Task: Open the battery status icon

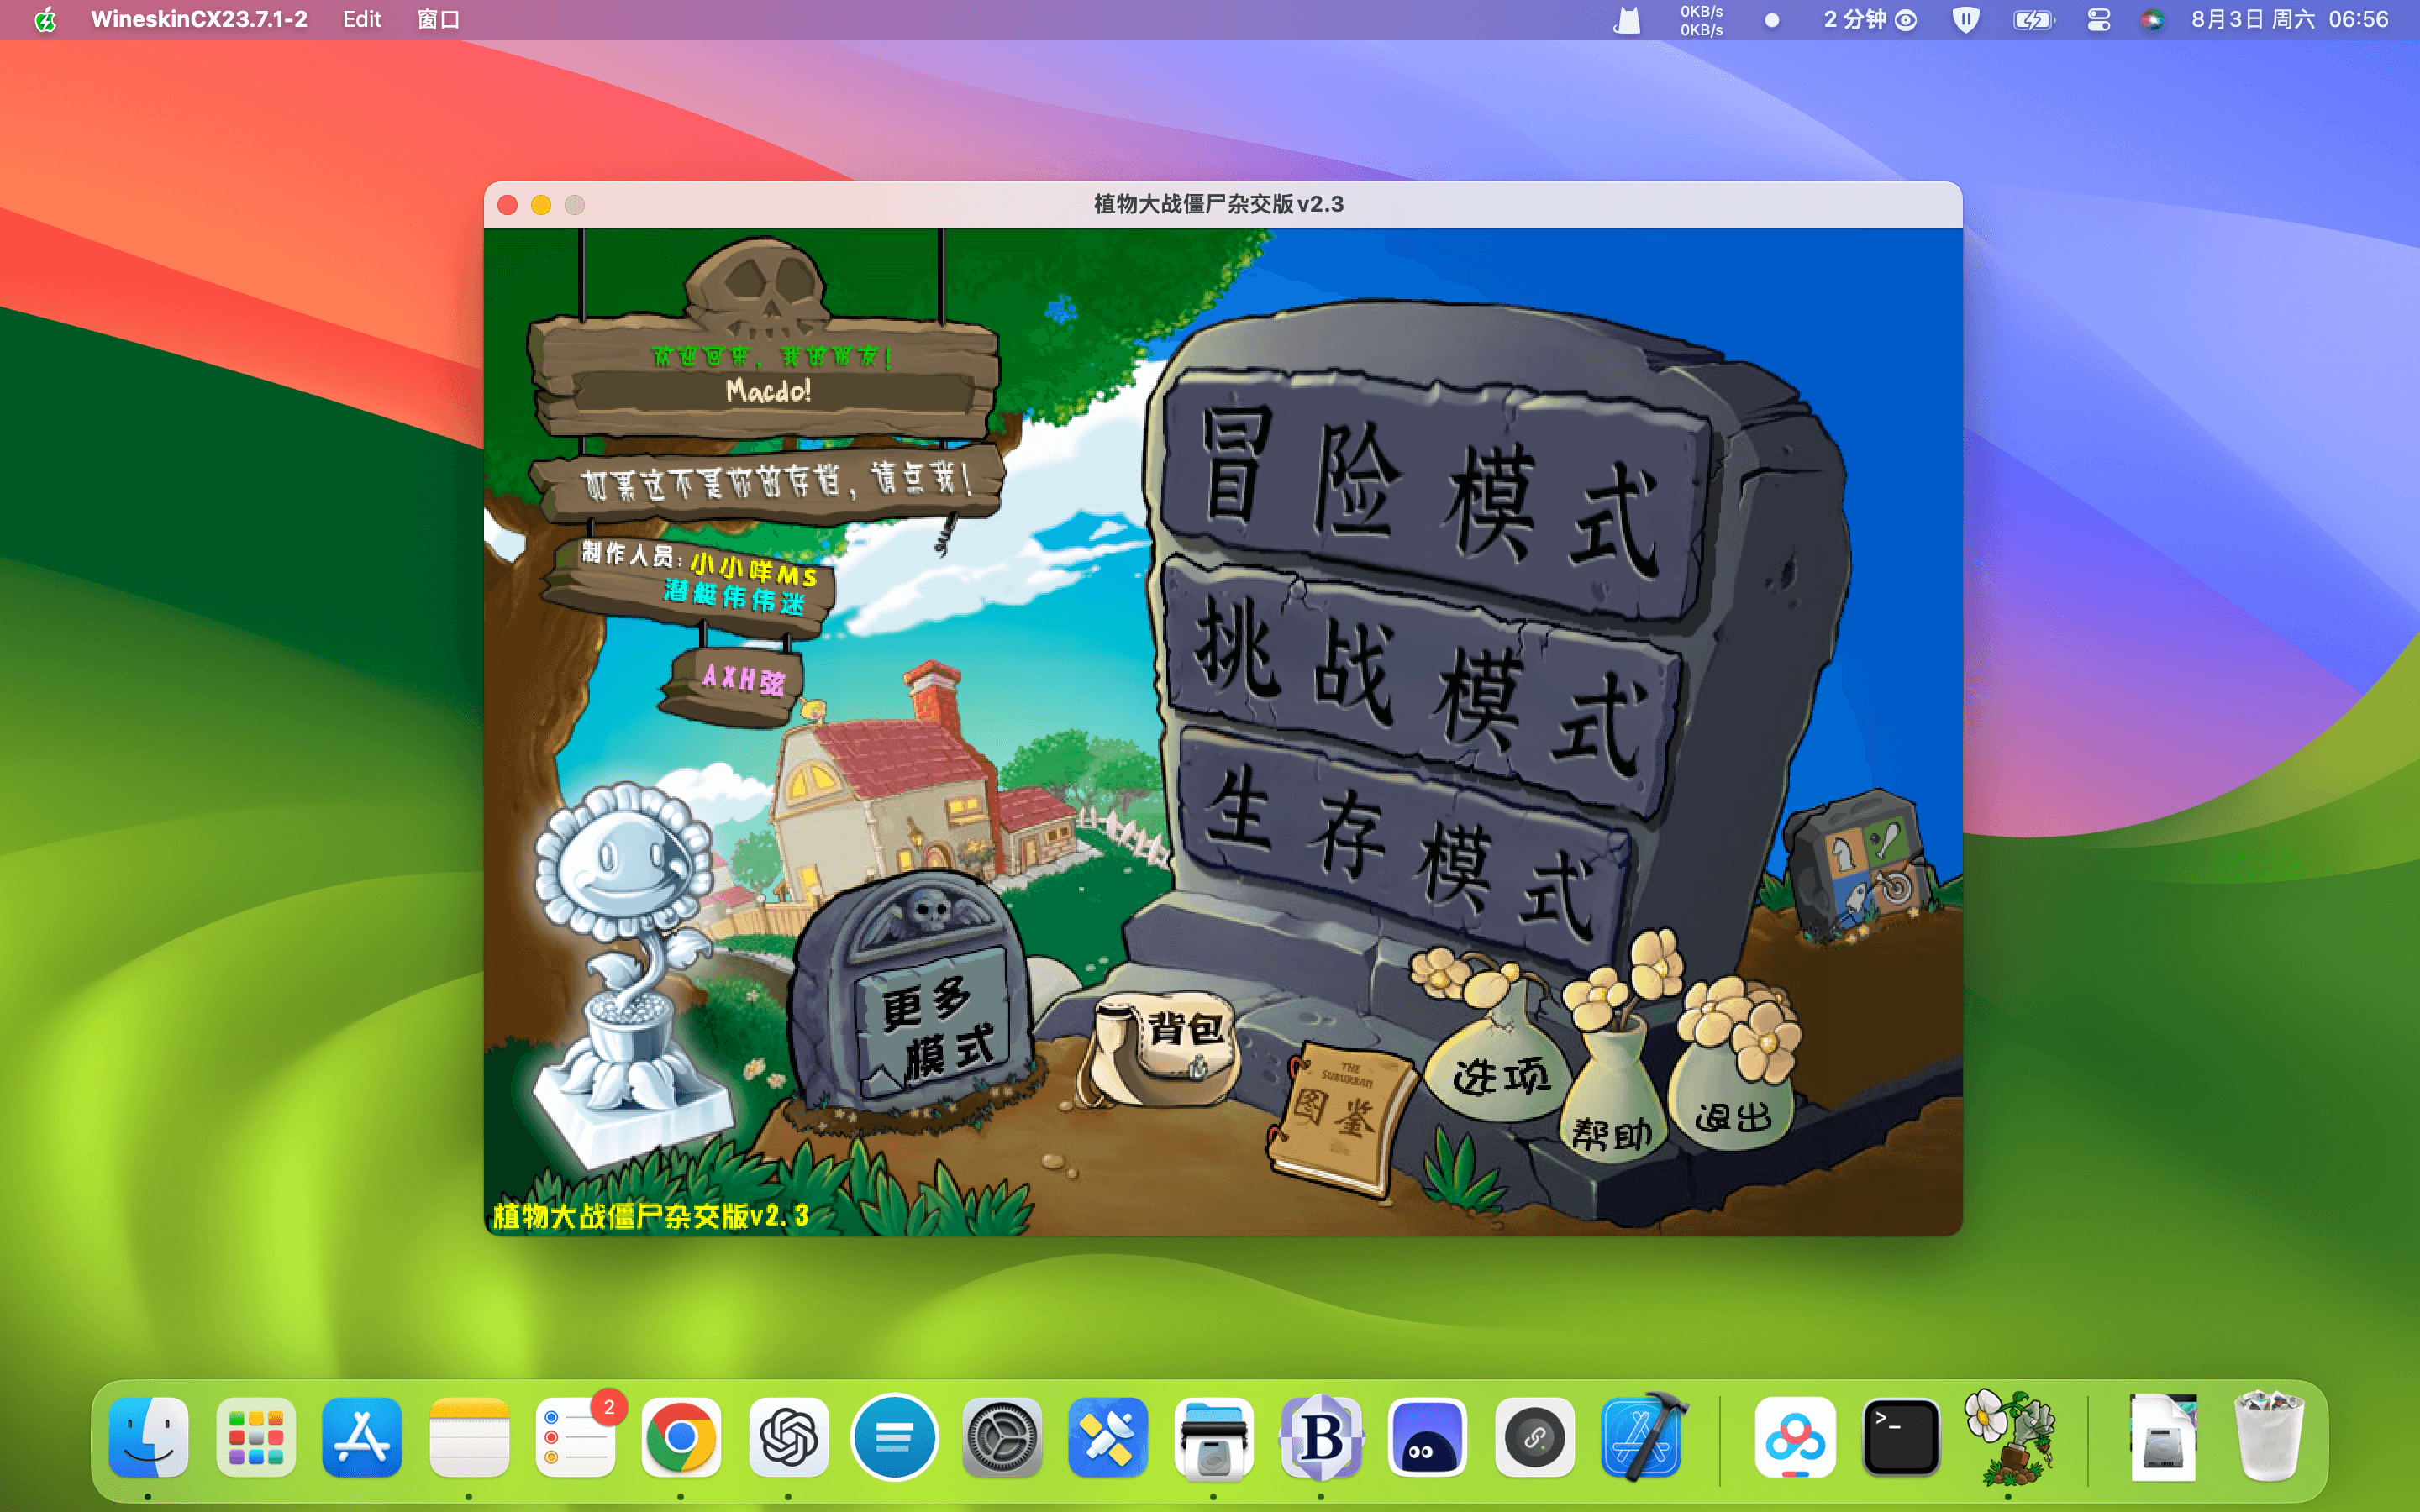Action: coord(2033,19)
